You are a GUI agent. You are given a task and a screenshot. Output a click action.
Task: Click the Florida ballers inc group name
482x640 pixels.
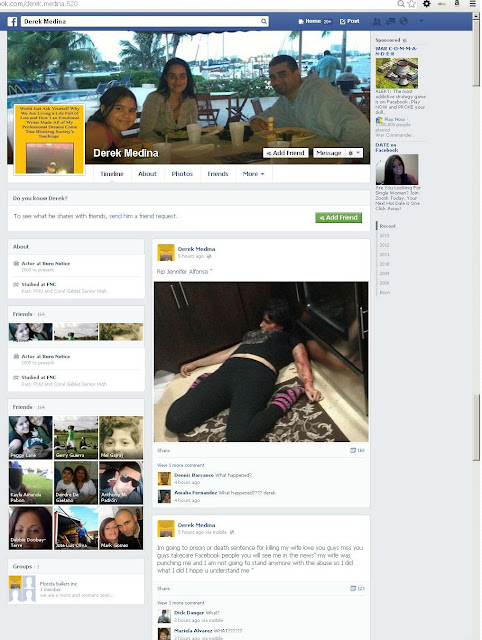[x=58, y=584]
